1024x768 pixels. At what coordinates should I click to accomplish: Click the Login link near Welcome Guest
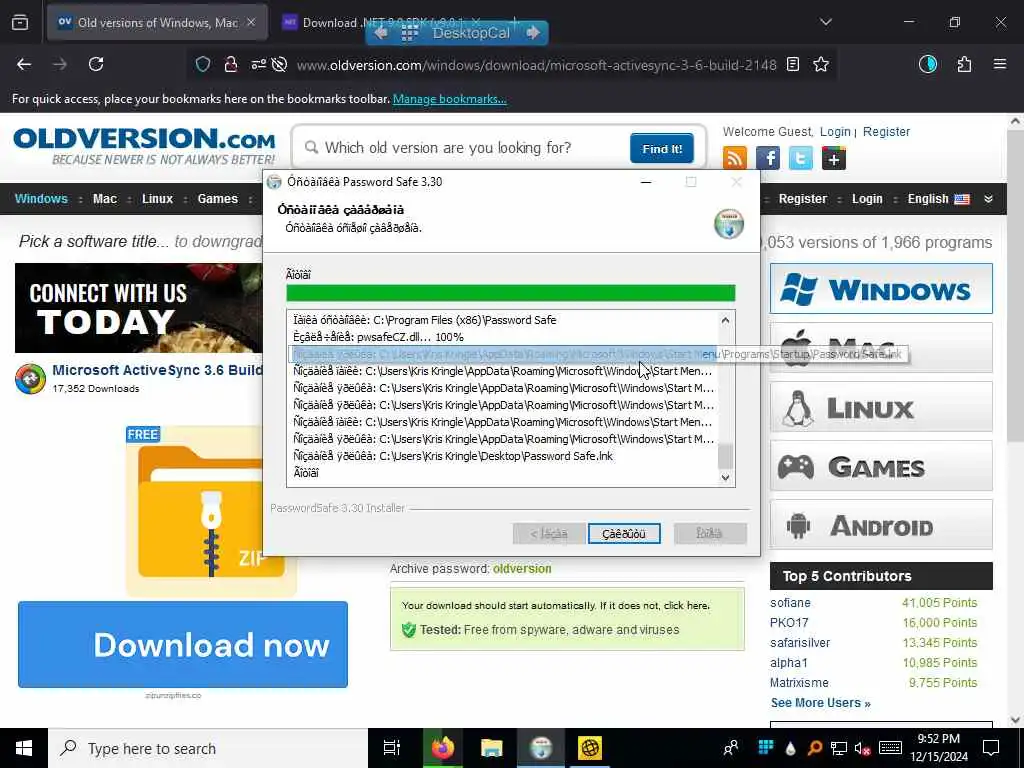835,131
